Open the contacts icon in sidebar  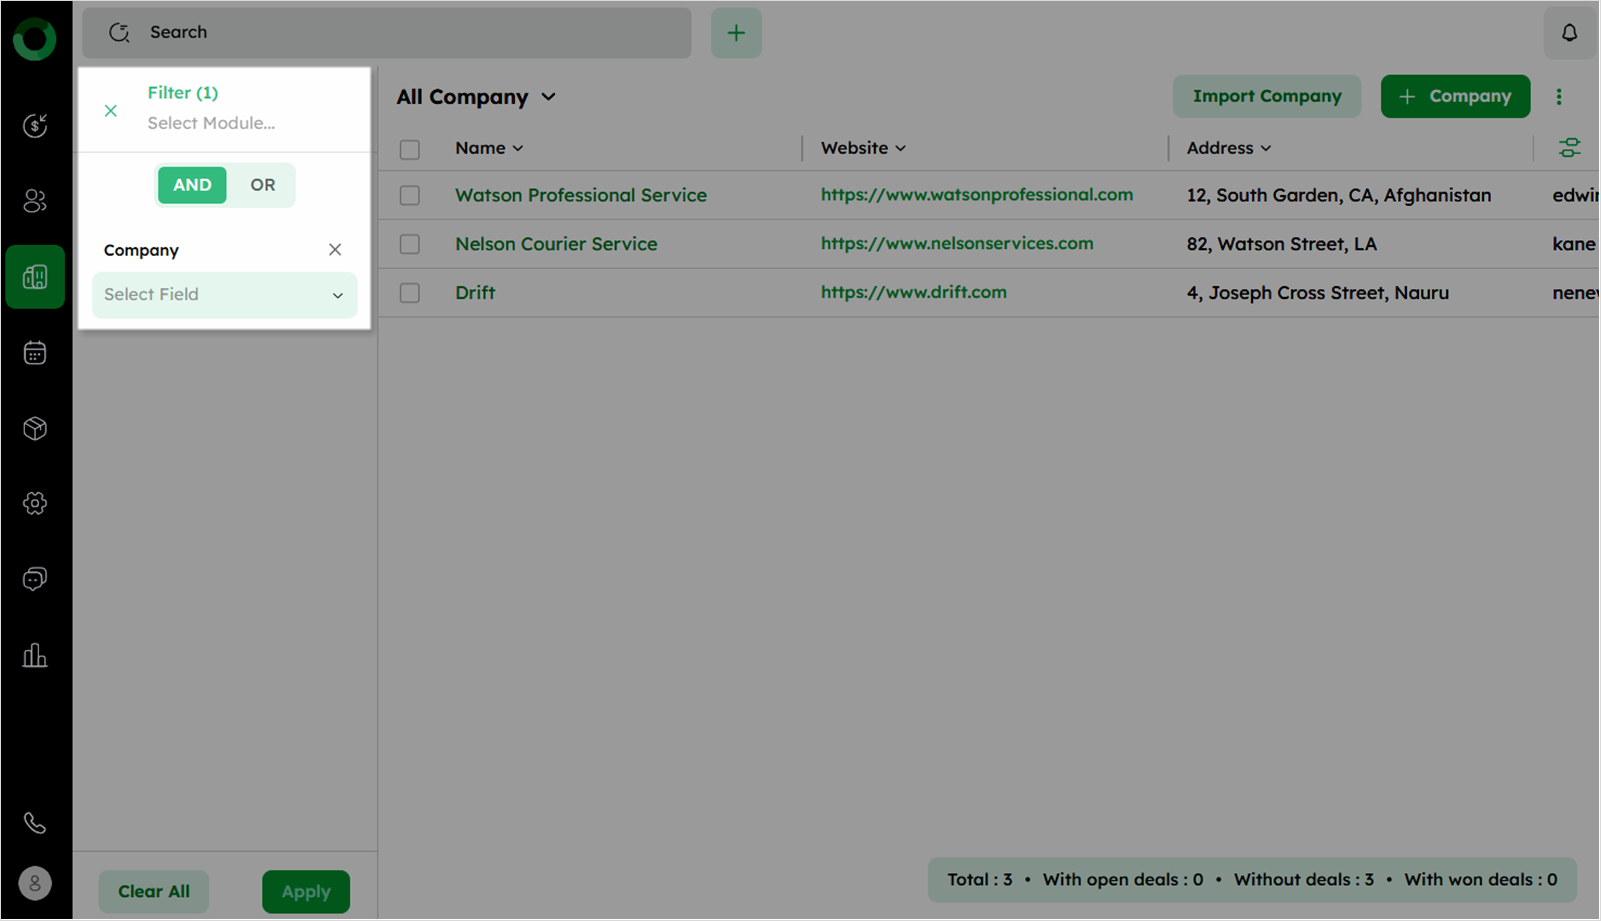point(35,201)
